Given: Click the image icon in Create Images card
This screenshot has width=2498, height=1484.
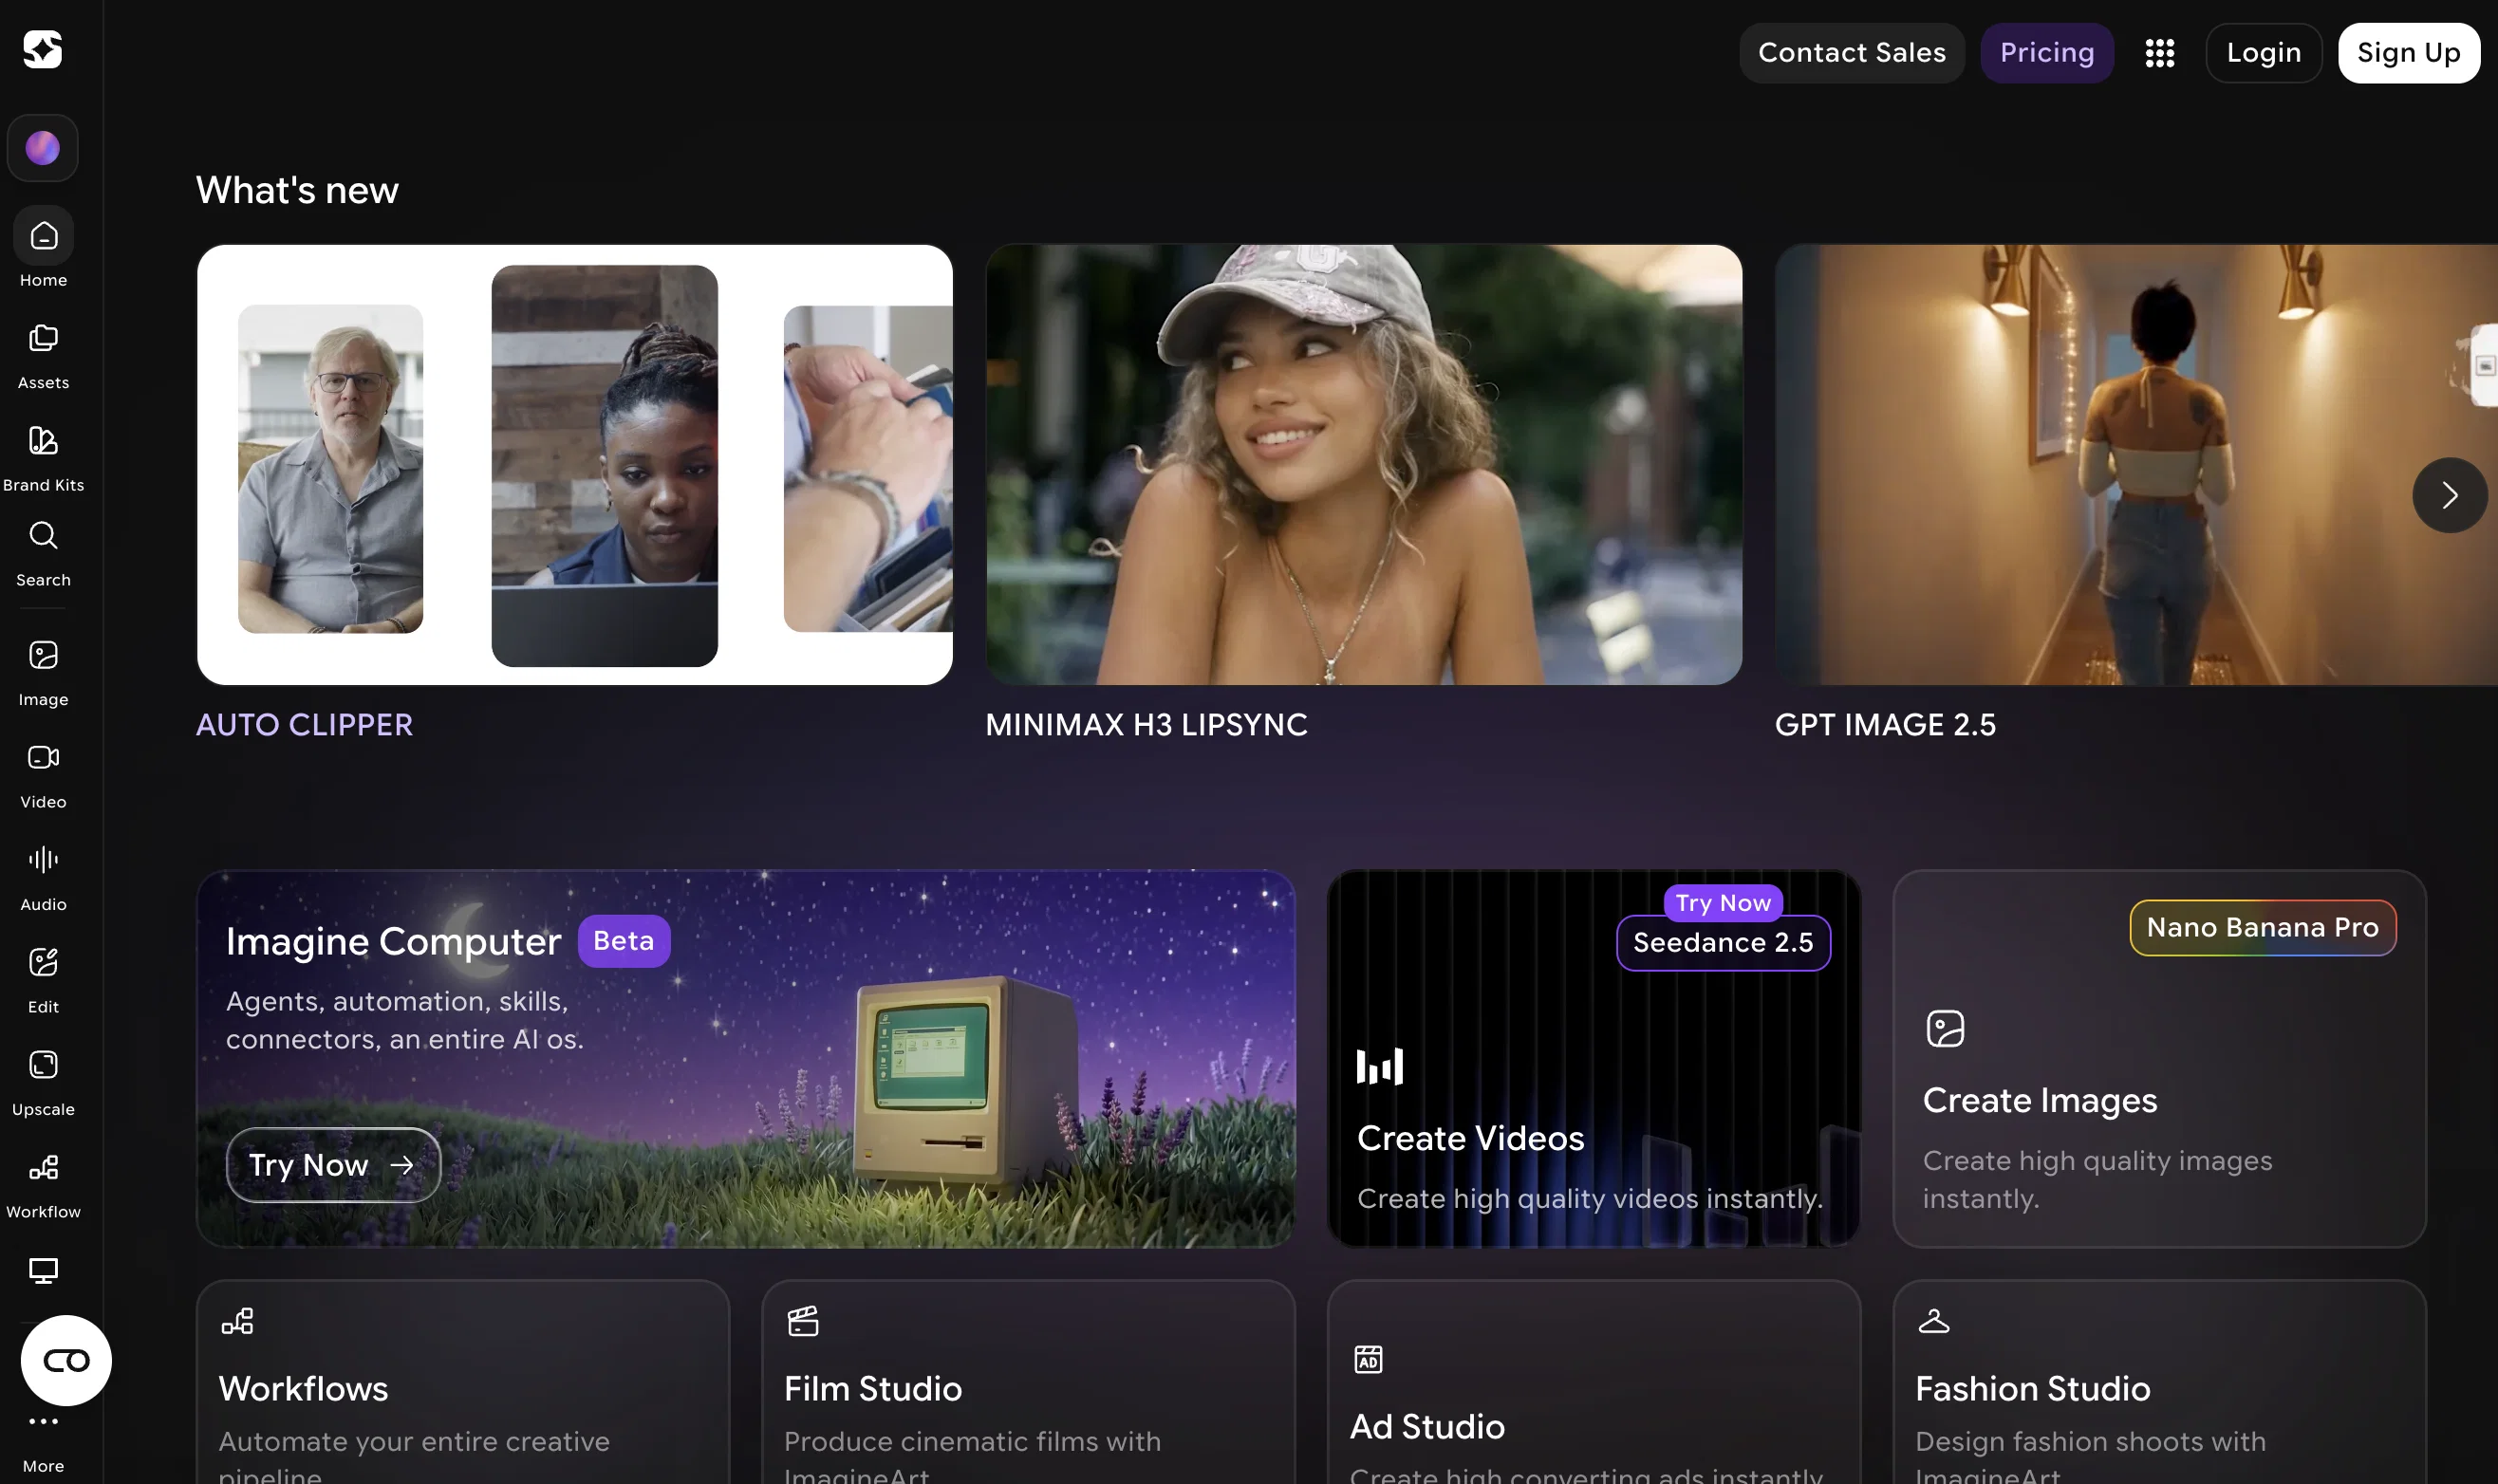Looking at the screenshot, I should click(x=1944, y=1029).
